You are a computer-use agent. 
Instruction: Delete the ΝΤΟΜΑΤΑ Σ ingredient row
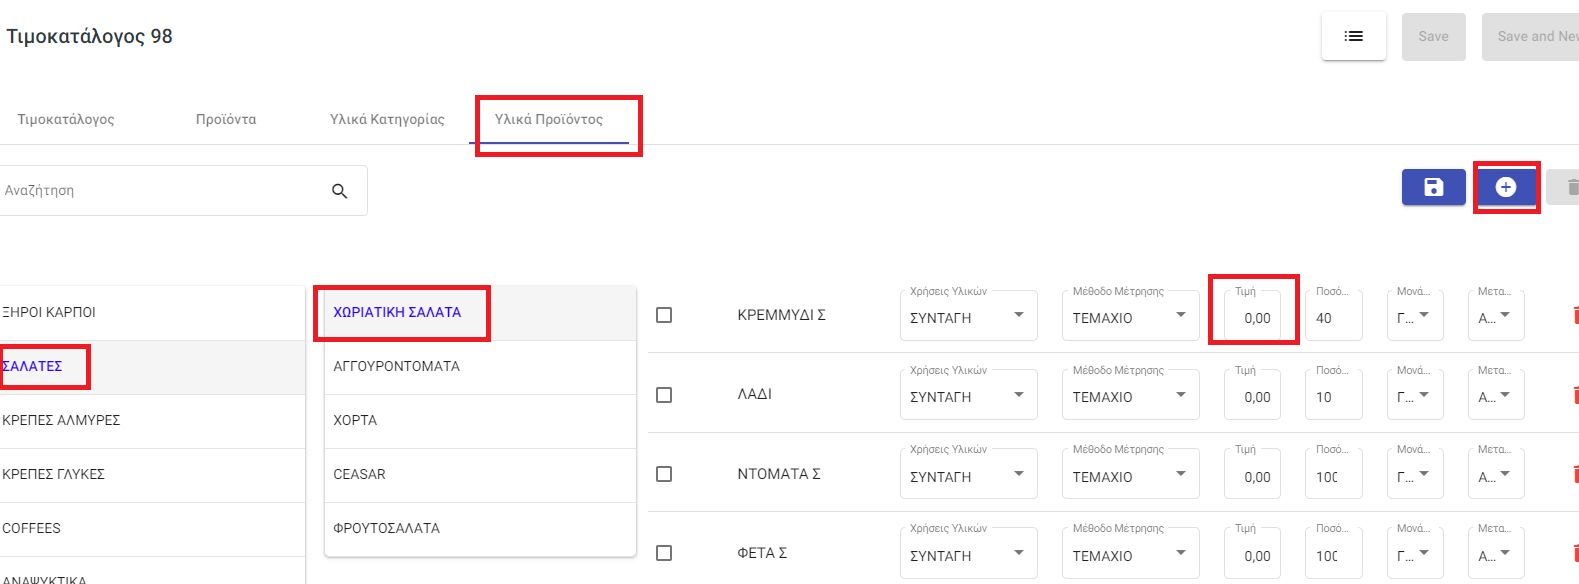[x=1574, y=474]
